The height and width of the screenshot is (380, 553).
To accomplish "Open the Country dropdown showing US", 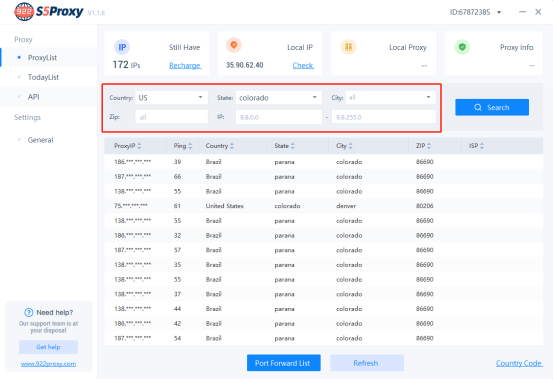I will (171, 98).
